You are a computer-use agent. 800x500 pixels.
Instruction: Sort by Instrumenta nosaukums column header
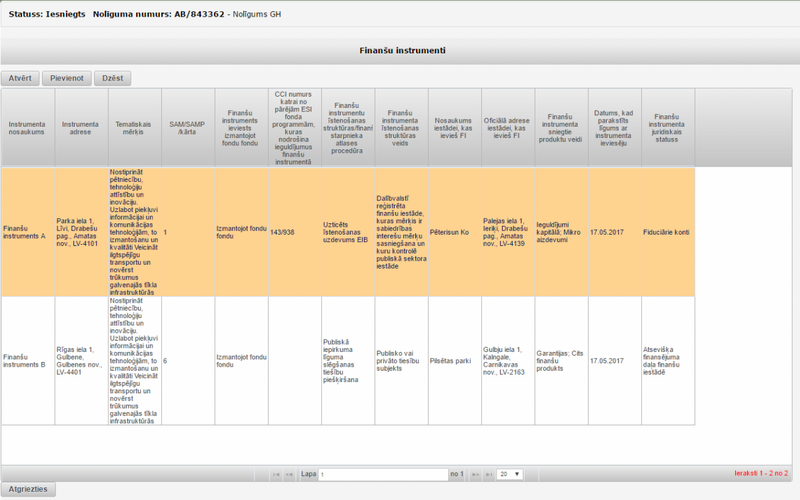(x=27, y=128)
